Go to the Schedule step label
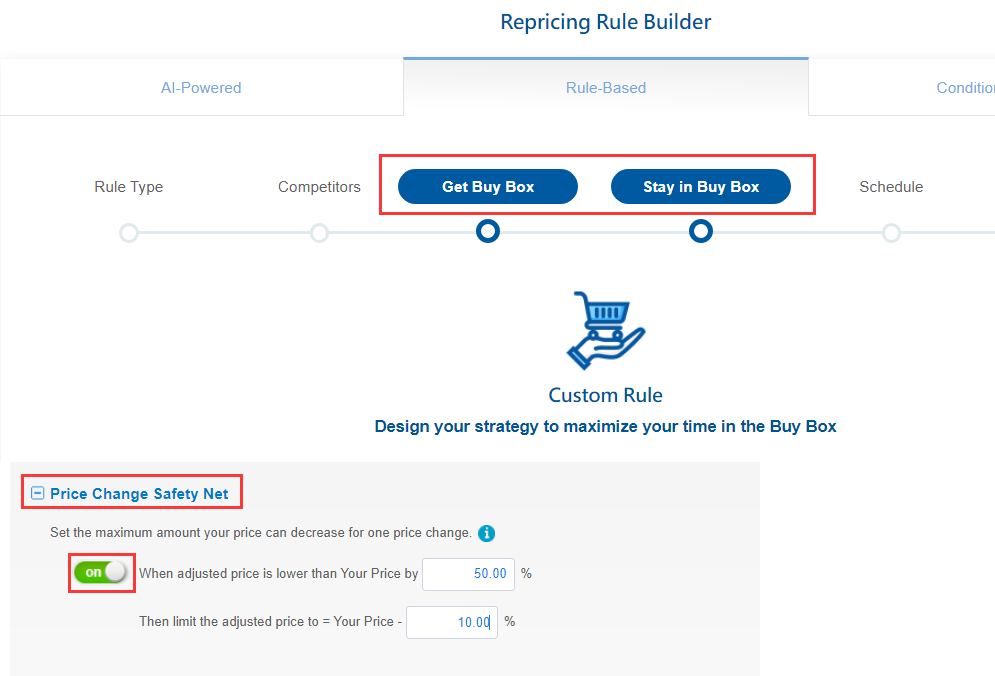Image resolution: width=995 pixels, height=676 pixels. 891,187
